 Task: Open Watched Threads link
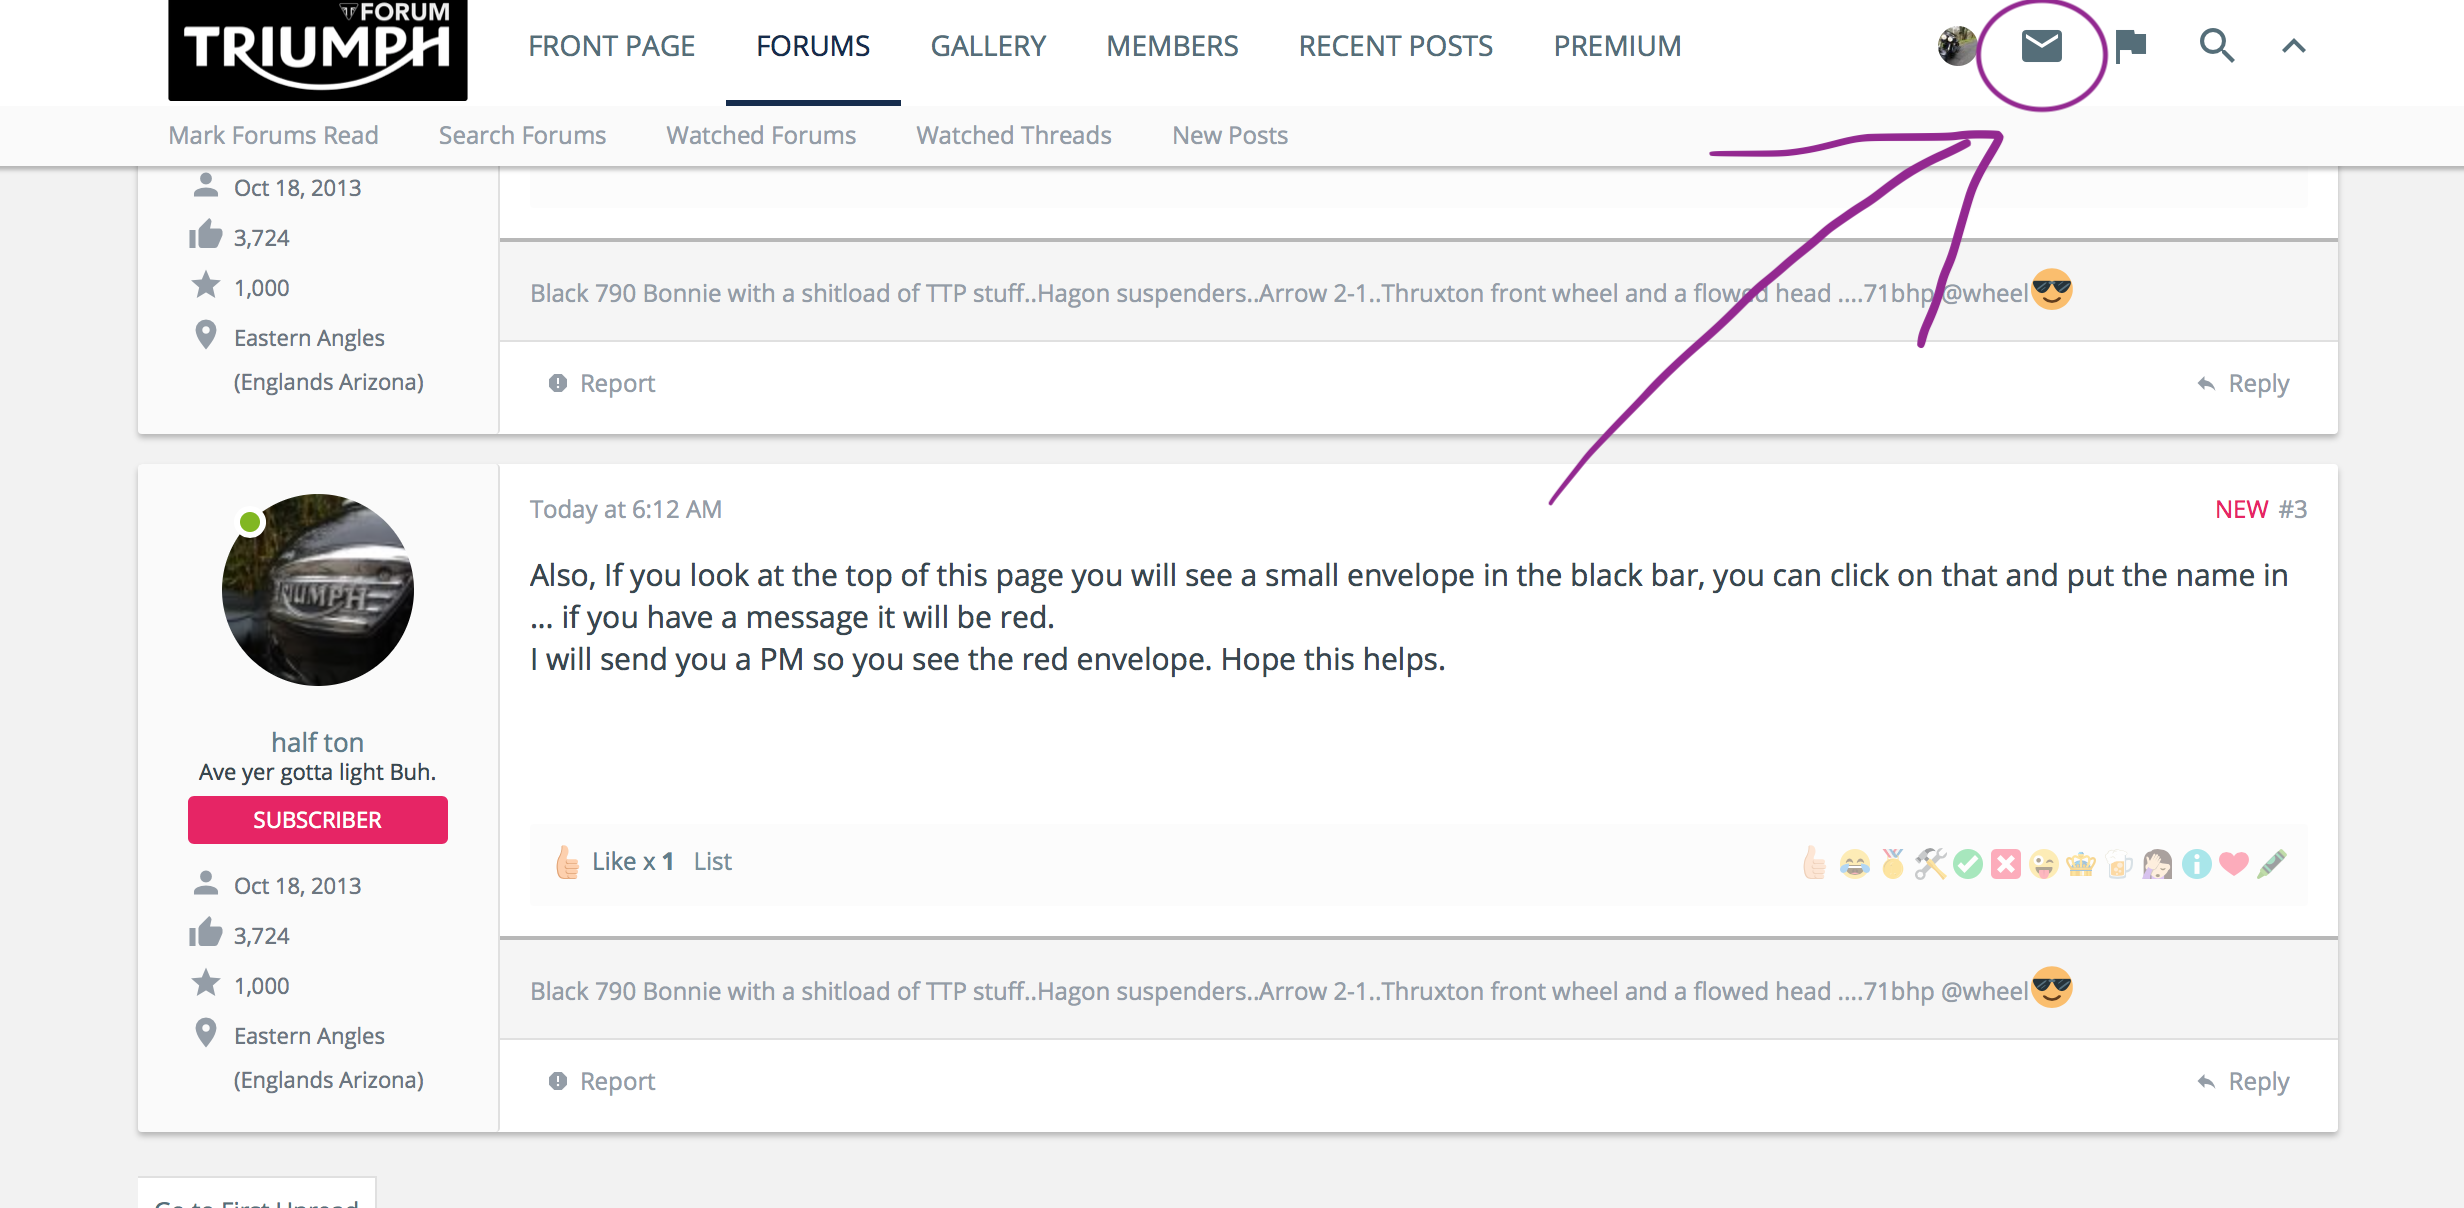[1014, 135]
